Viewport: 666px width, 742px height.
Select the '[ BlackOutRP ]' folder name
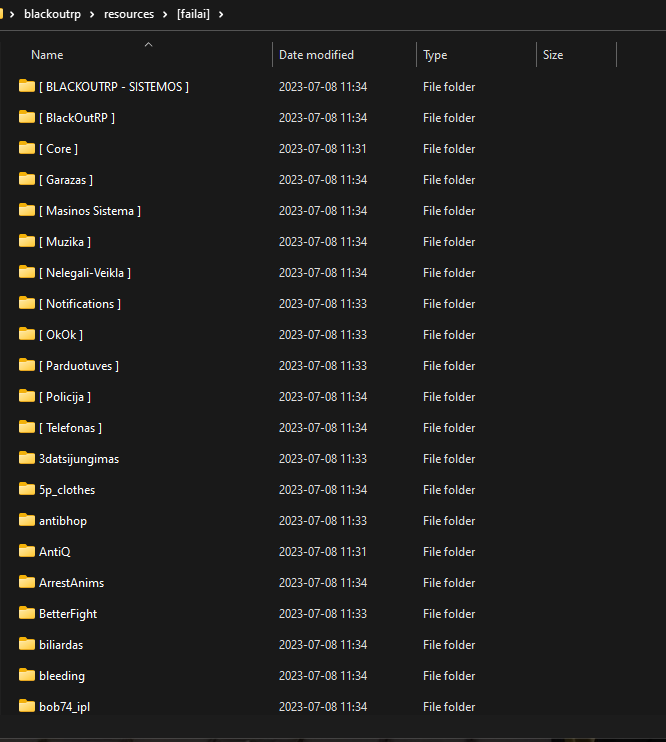tap(77, 118)
